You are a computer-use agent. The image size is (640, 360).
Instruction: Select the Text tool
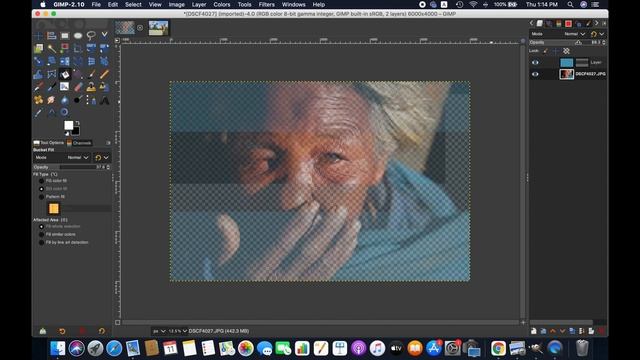(x=104, y=100)
